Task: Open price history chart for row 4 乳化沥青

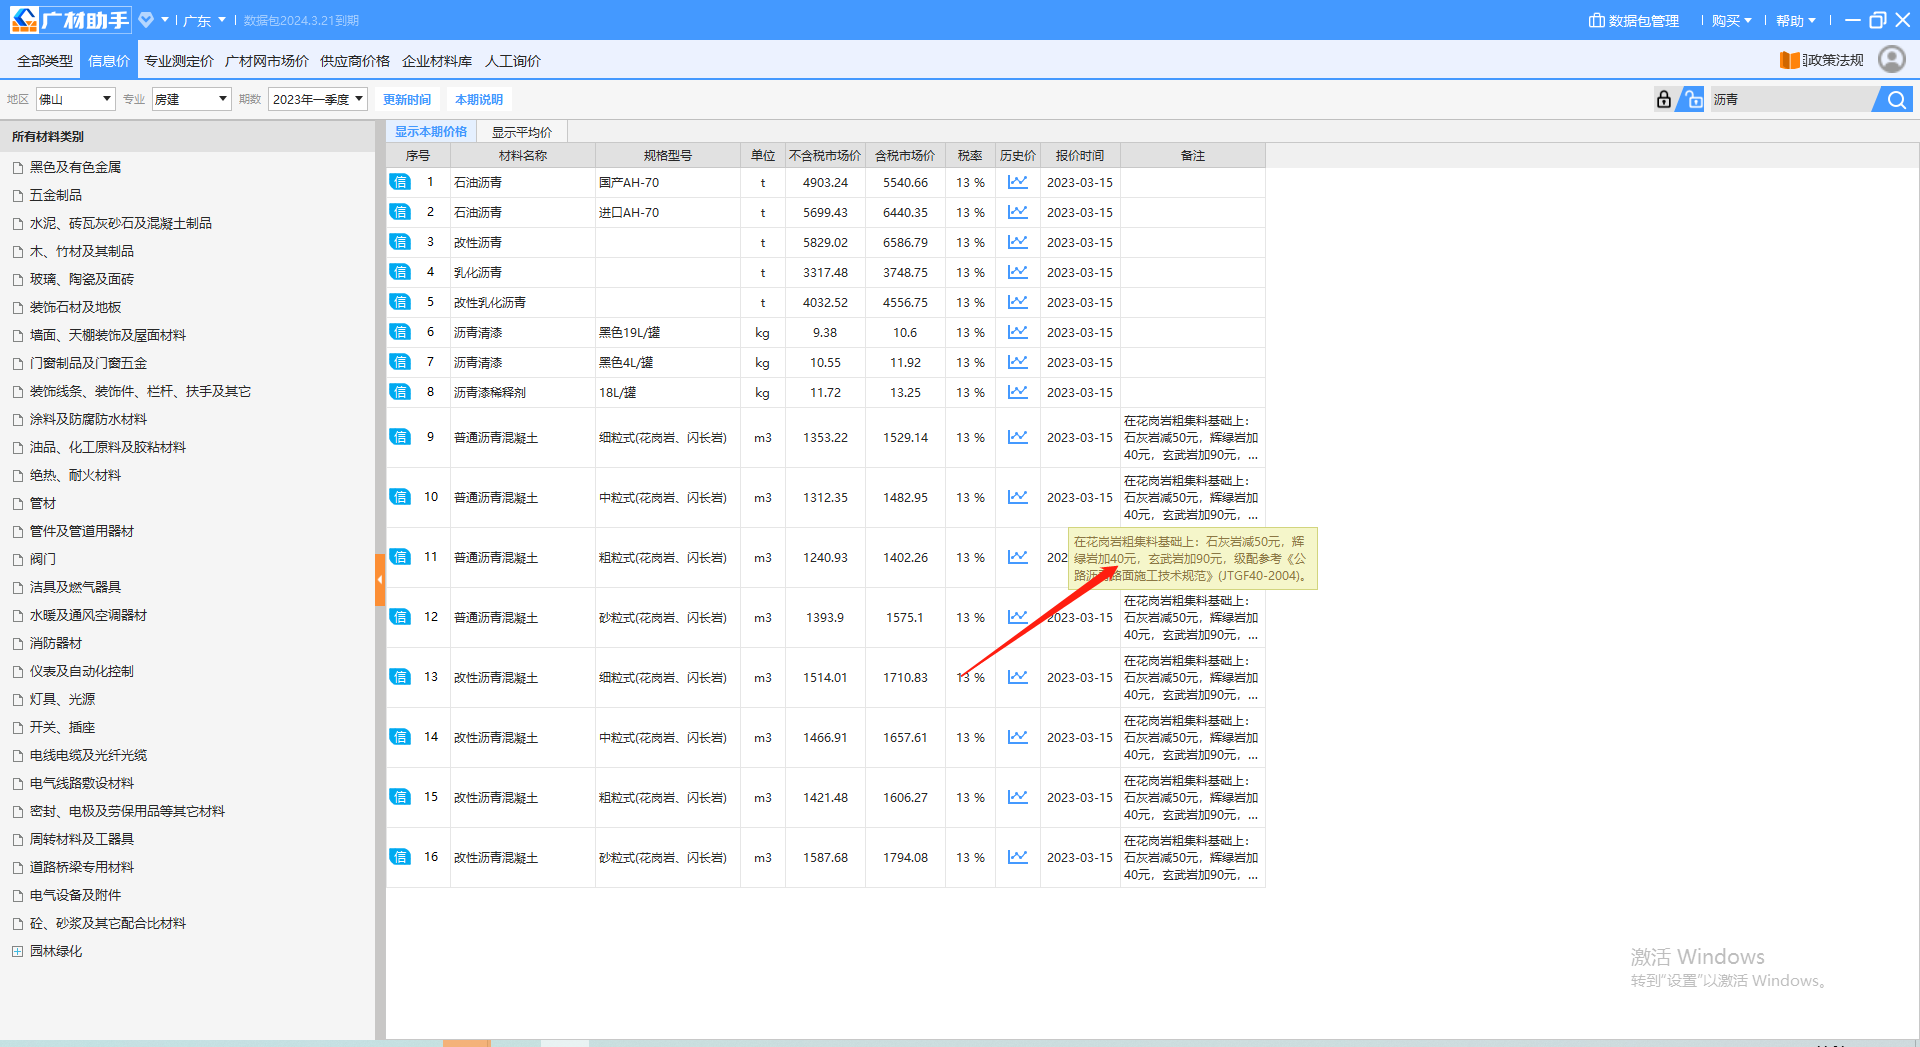Action: point(1017,272)
